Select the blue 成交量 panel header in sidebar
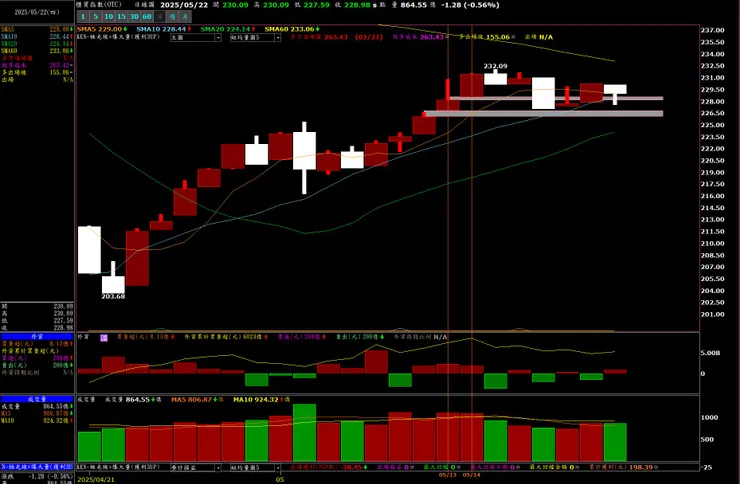 (x=37, y=399)
